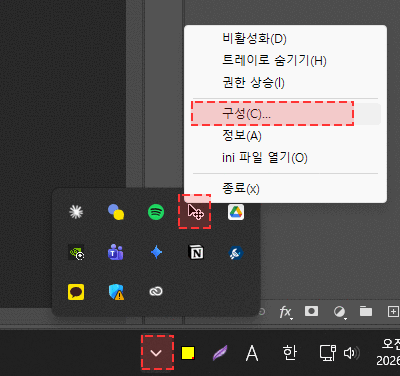Select 권한 상승(I) menu entry
The height and width of the screenshot is (376, 400).
[286, 82]
